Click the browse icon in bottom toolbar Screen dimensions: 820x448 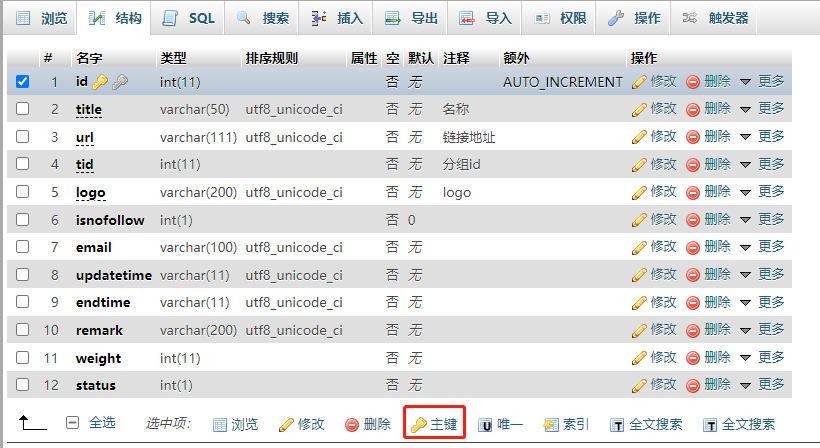220,425
